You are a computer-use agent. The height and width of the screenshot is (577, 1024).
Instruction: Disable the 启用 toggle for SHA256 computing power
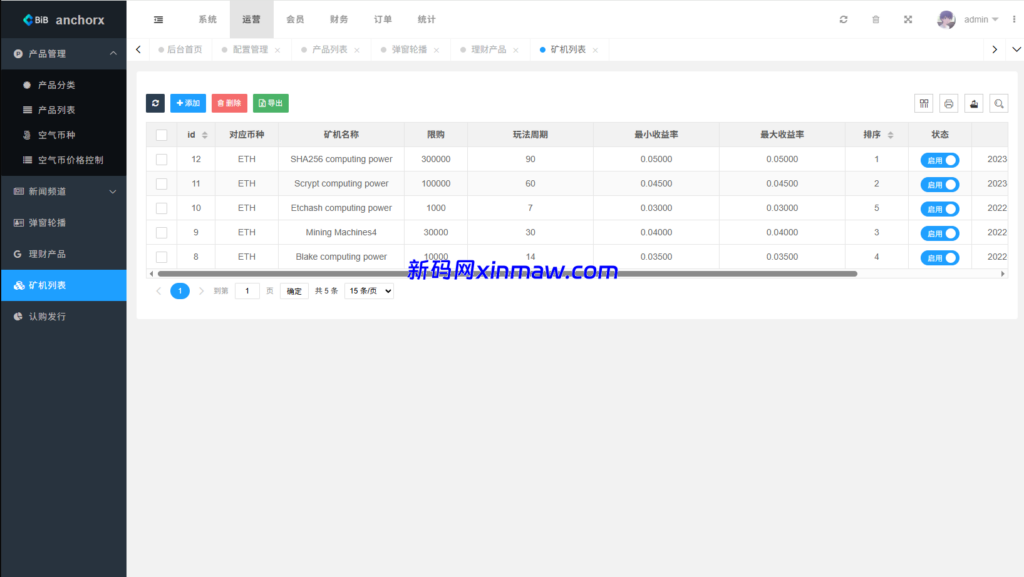[940, 159]
